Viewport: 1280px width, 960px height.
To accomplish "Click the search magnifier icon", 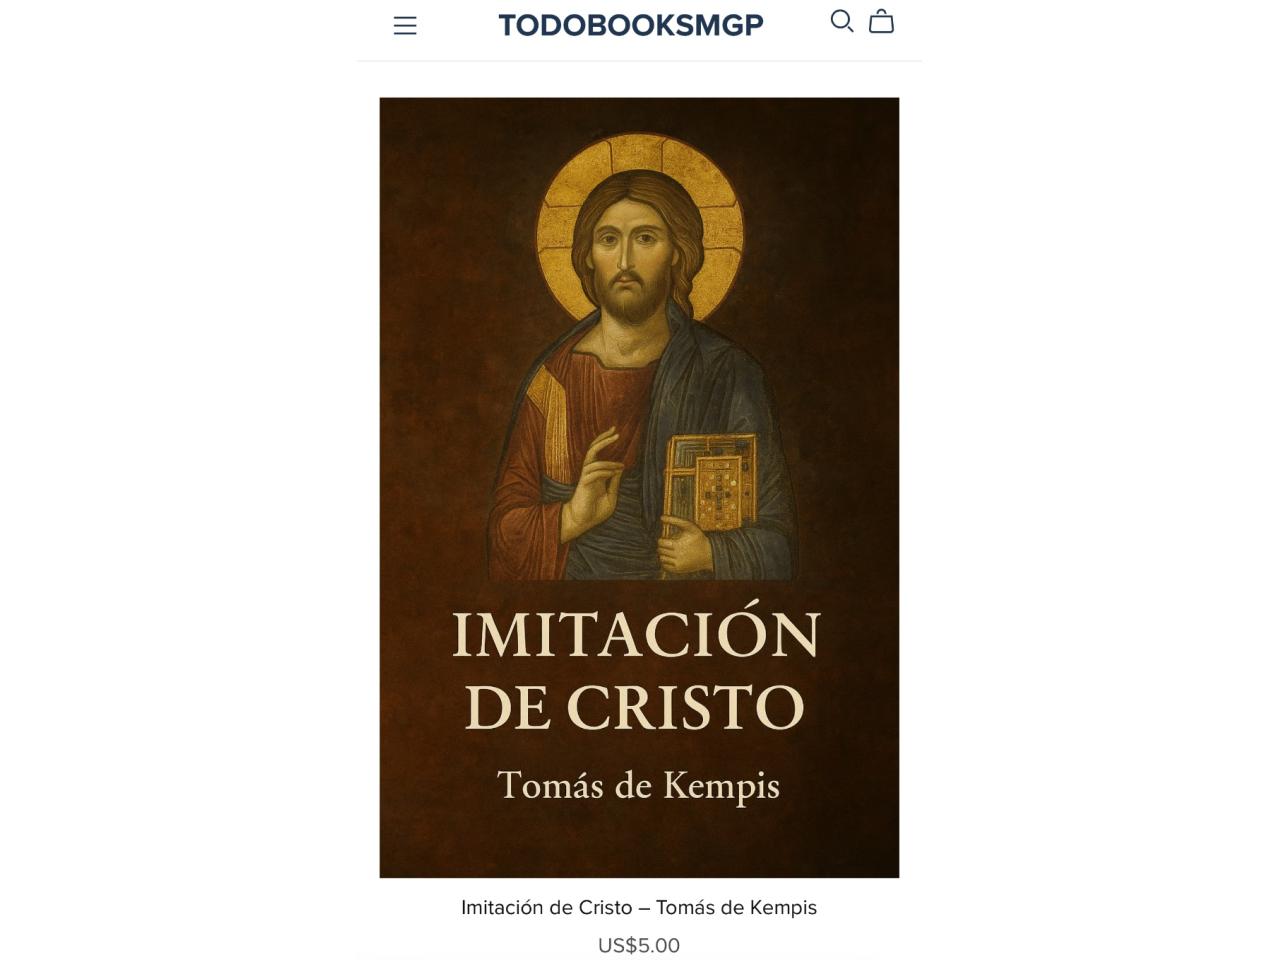I will click(x=842, y=21).
